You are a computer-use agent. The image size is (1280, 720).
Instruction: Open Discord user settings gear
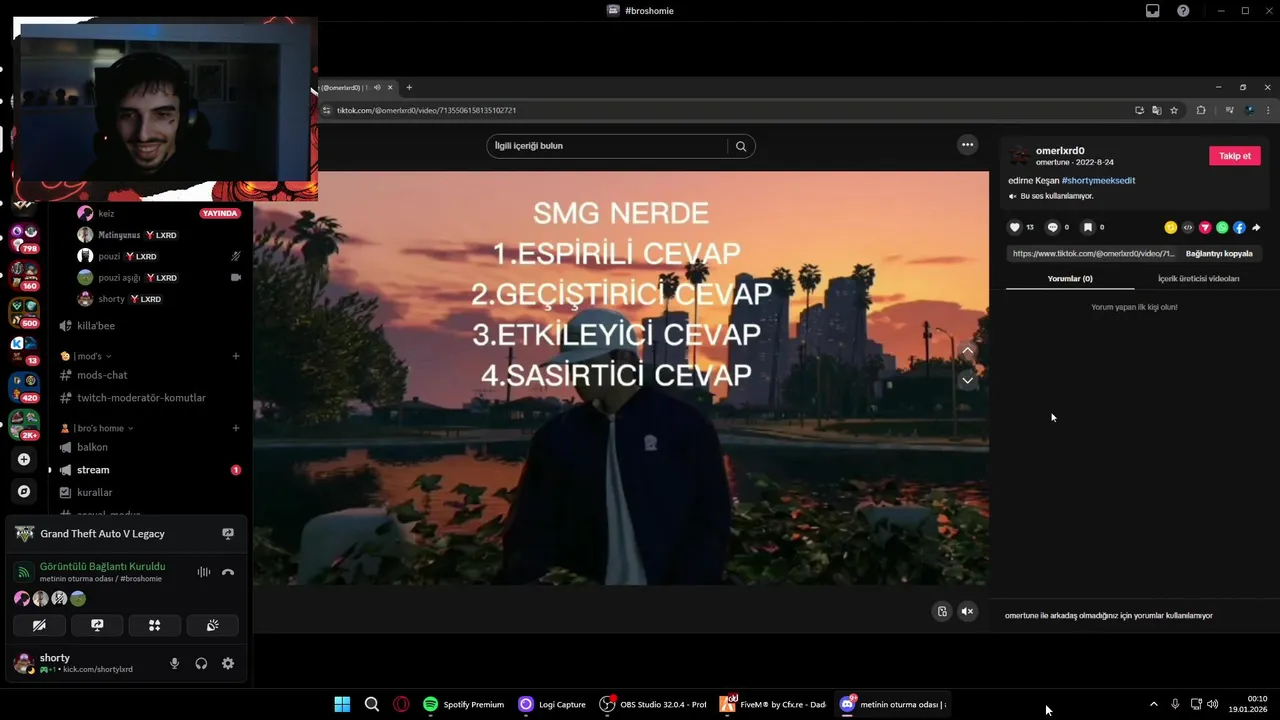228,663
